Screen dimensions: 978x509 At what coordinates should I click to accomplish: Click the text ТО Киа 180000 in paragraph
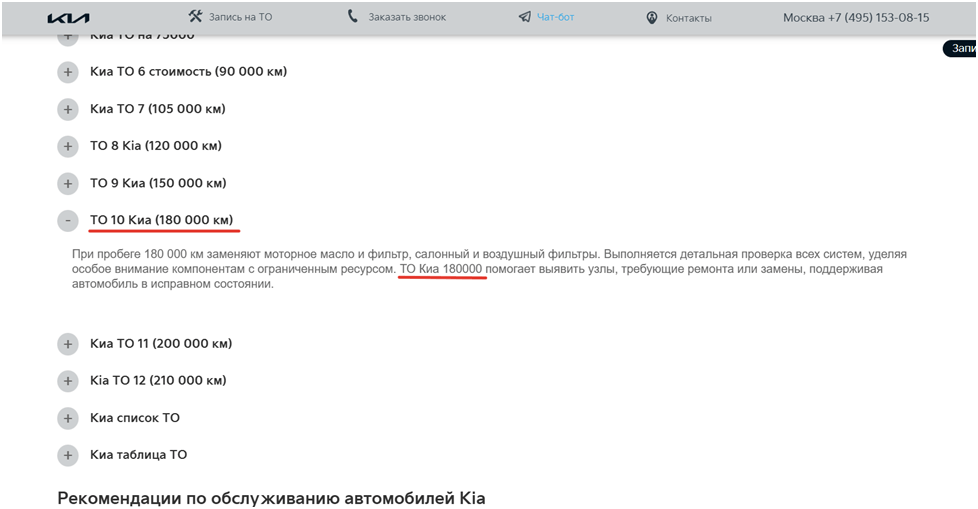pos(441,269)
